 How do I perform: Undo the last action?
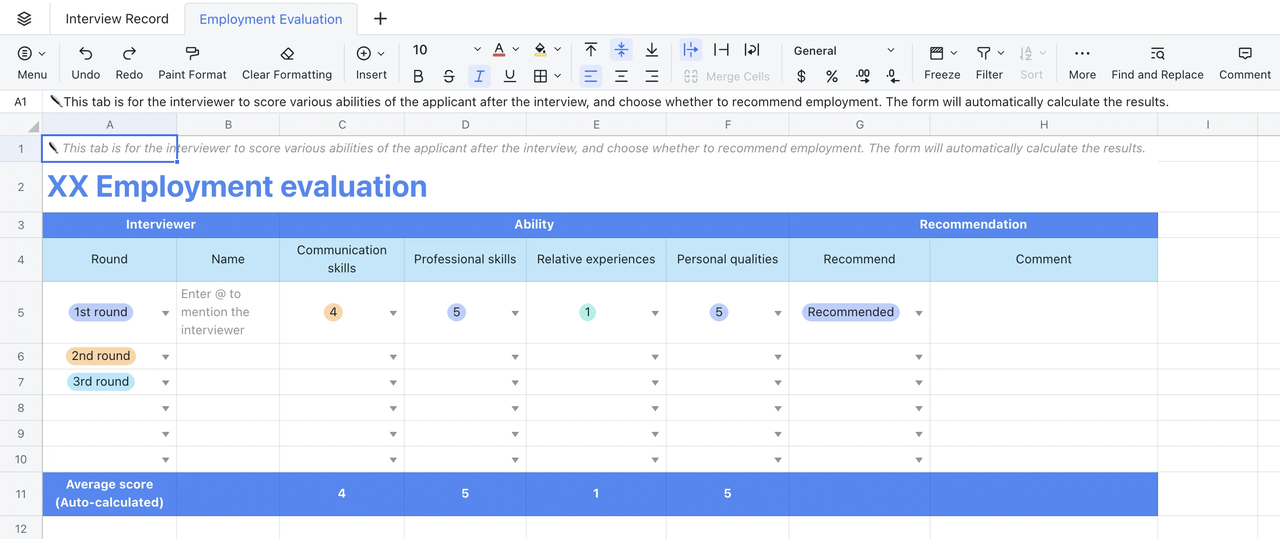pyautogui.click(x=86, y=62)
